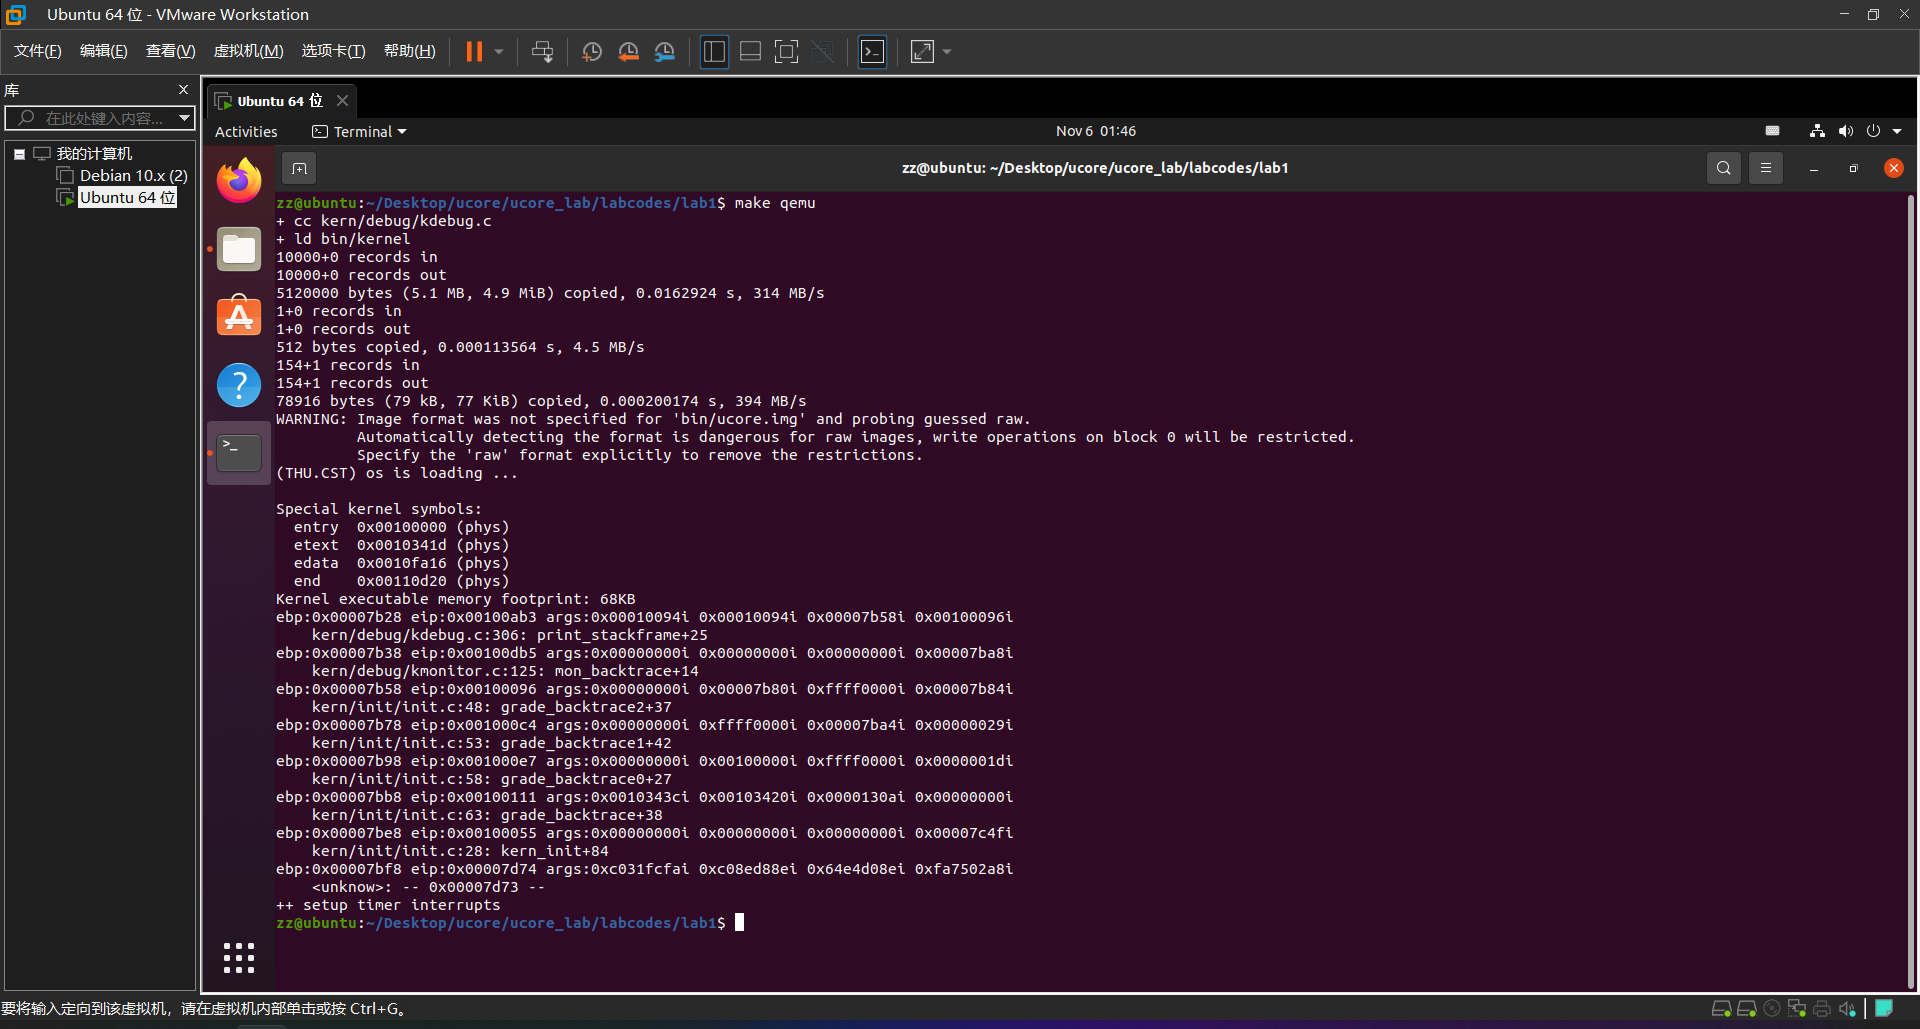Viewport: 1920px width, 1029px height.
Task: Open the 查看(V) menu
Action: point(170,51)
